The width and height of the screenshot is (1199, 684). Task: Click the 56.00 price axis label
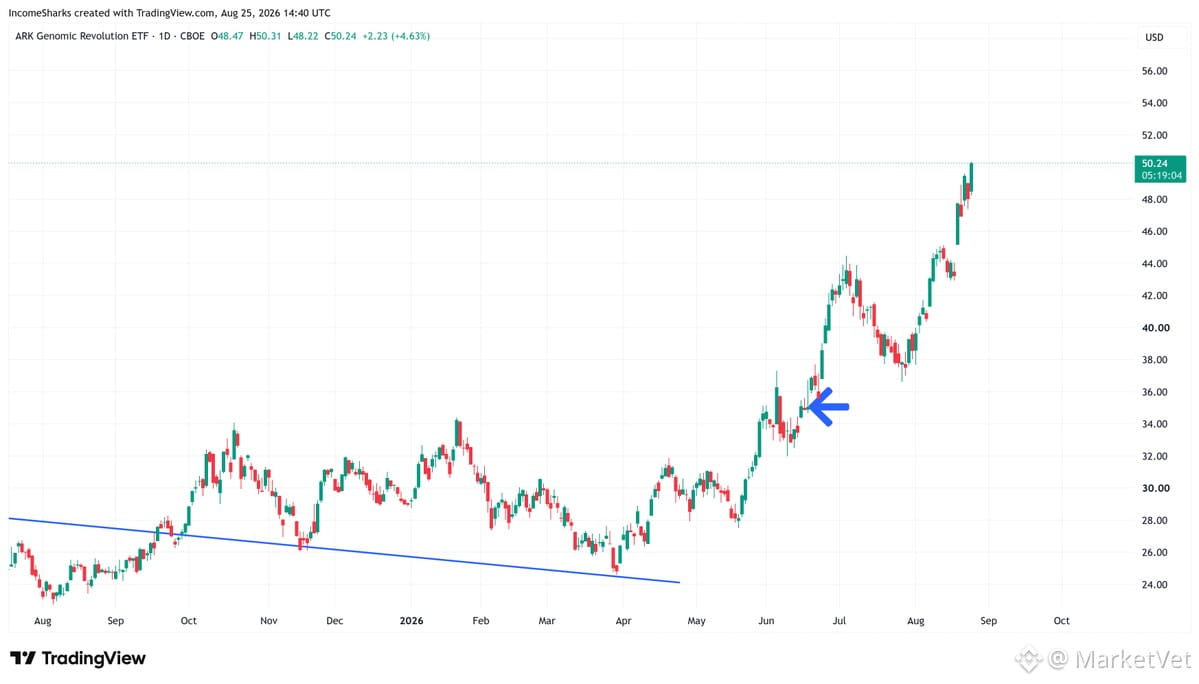(1155, 71)
